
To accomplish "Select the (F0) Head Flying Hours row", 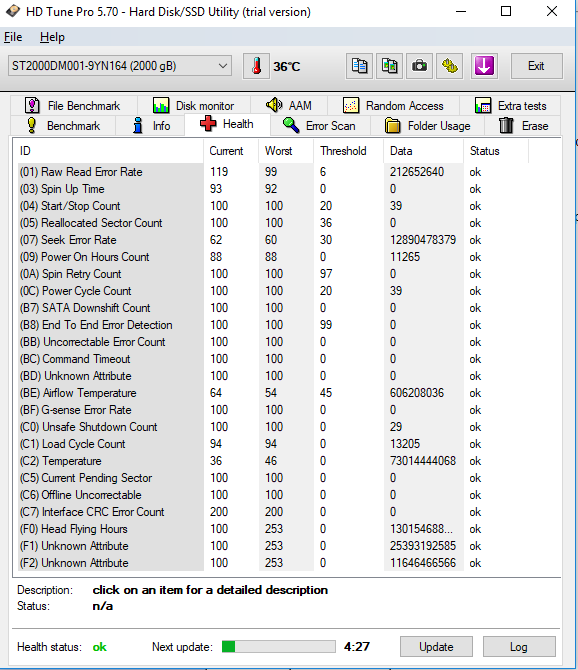I will (x=273, y=529).
